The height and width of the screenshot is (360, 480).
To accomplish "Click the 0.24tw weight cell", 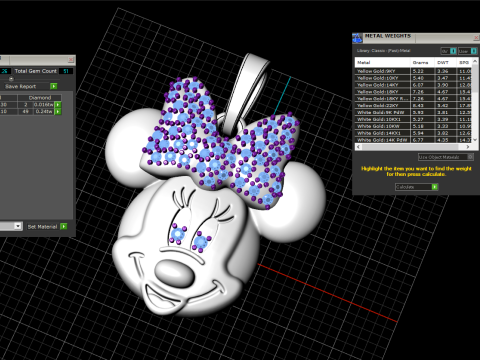I will coord(44,111).
